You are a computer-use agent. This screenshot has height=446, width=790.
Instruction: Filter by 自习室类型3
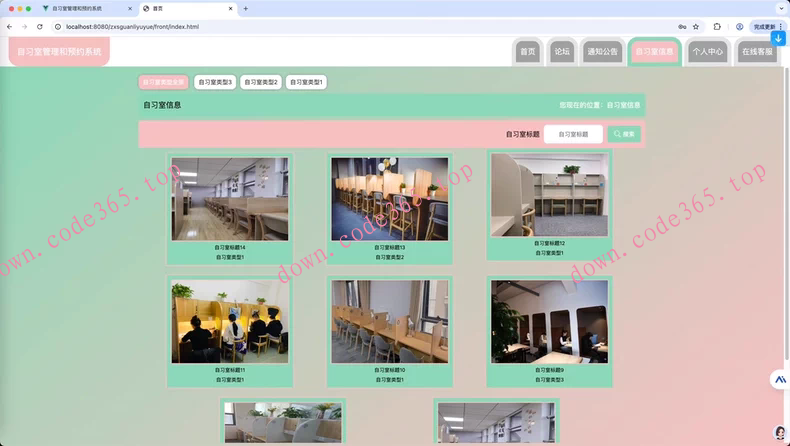pos(215,82)
